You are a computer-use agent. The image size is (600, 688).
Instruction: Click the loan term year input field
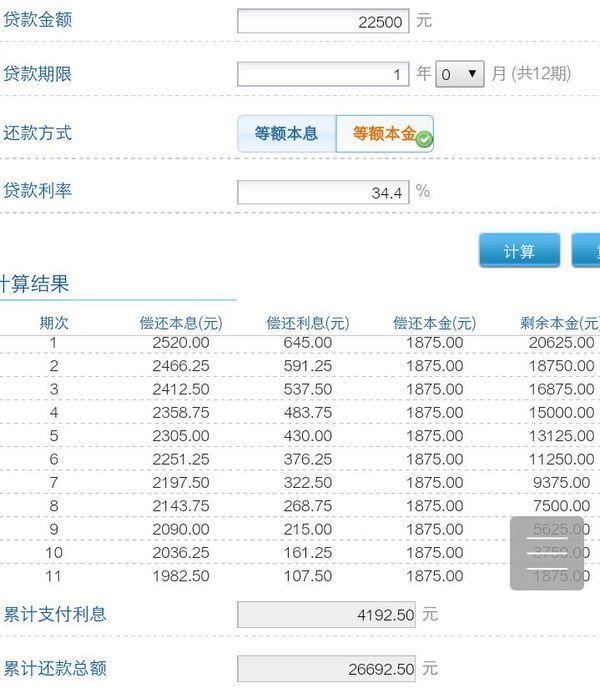click(322, 74)
